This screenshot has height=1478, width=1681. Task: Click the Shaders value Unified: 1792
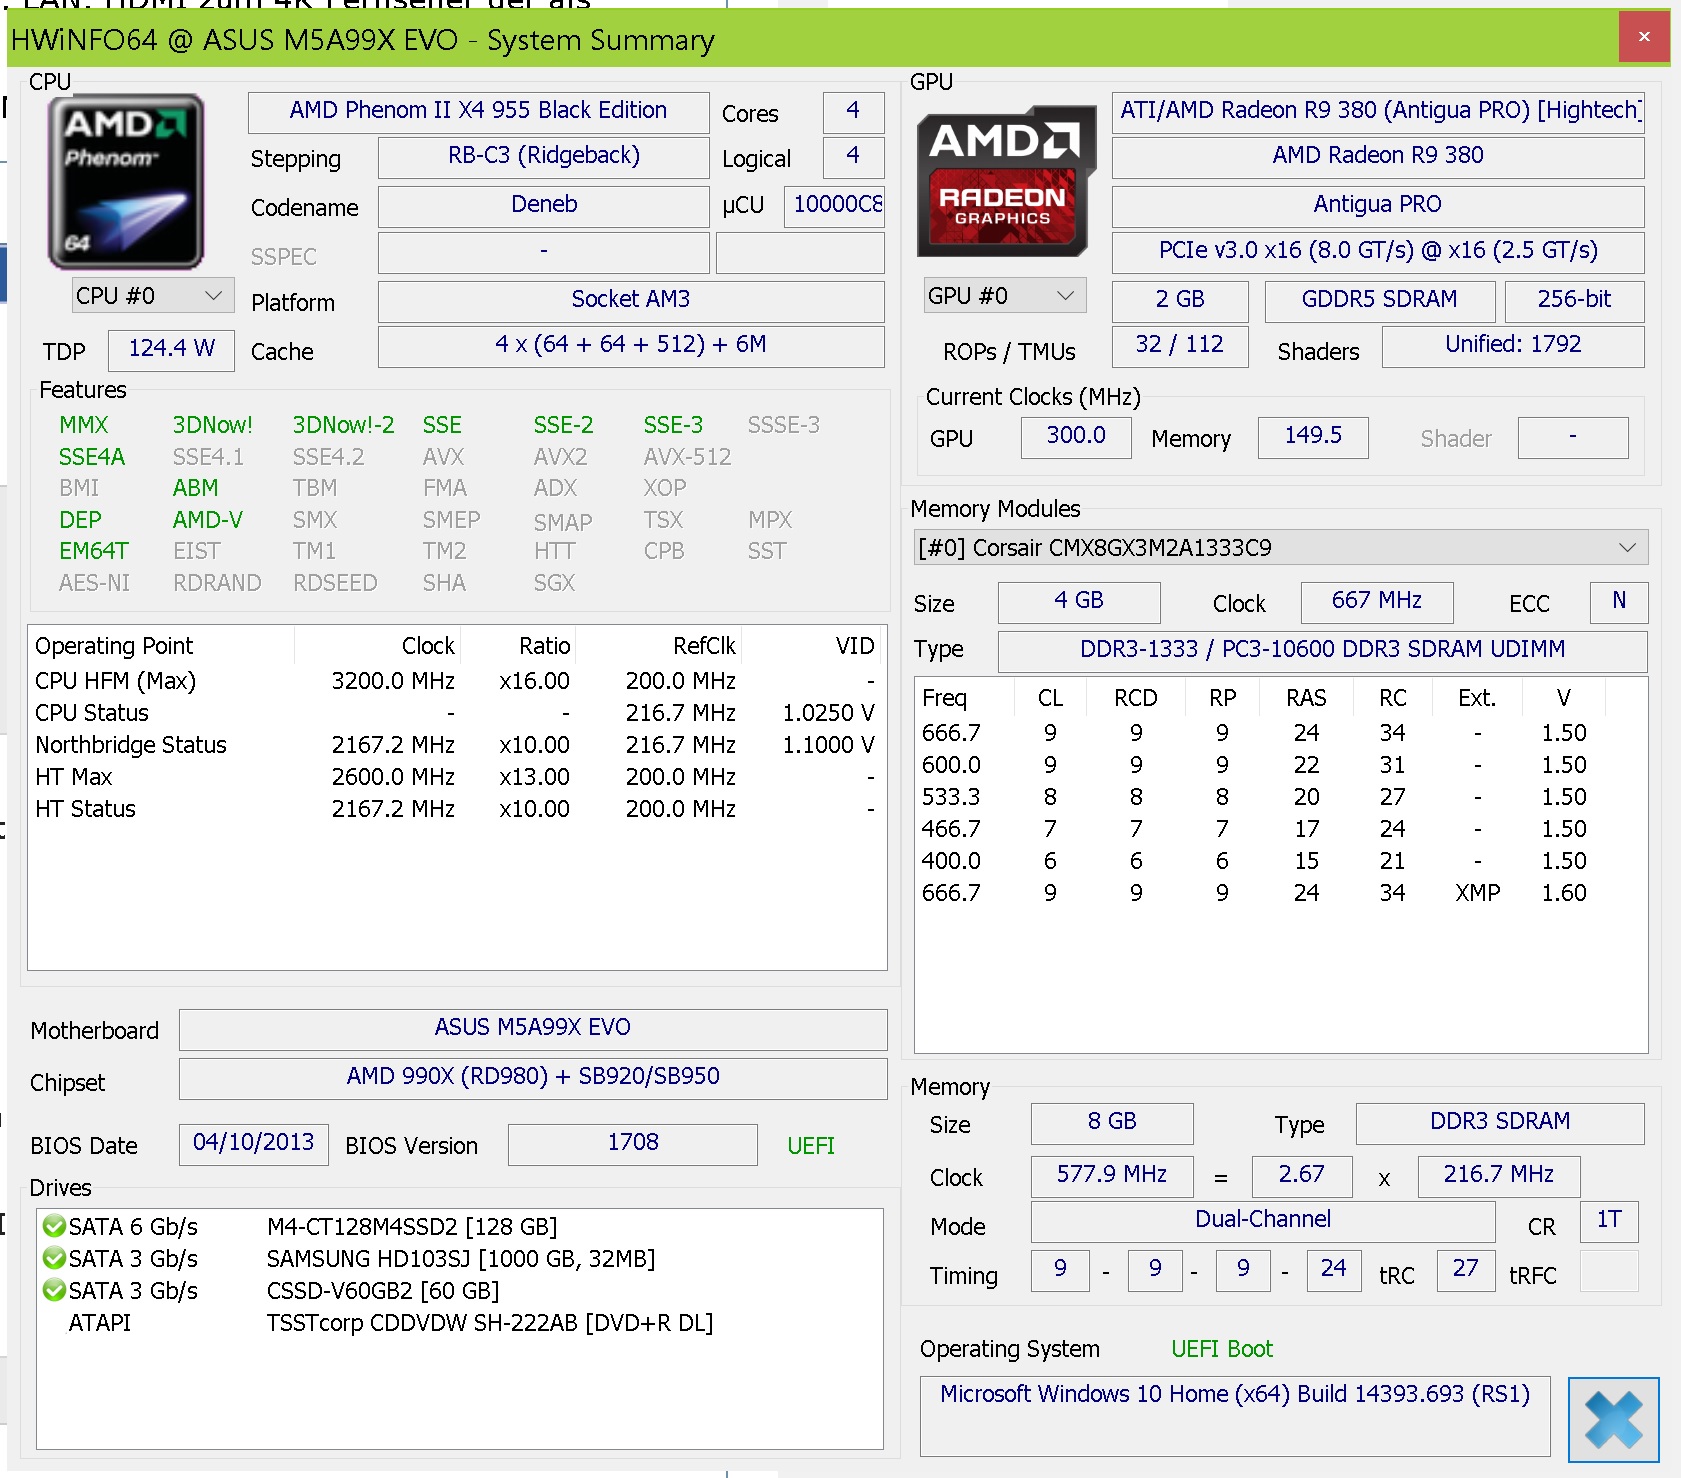point(1513,346)
